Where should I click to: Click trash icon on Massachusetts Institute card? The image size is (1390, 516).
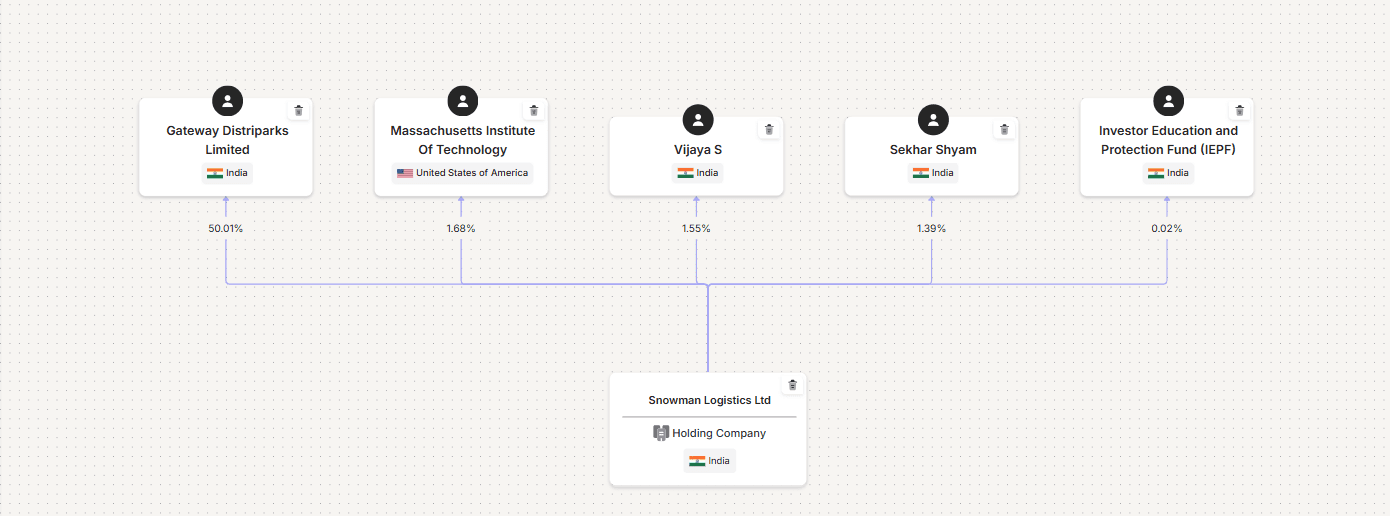pyautogui.click(x=534, y=111)
